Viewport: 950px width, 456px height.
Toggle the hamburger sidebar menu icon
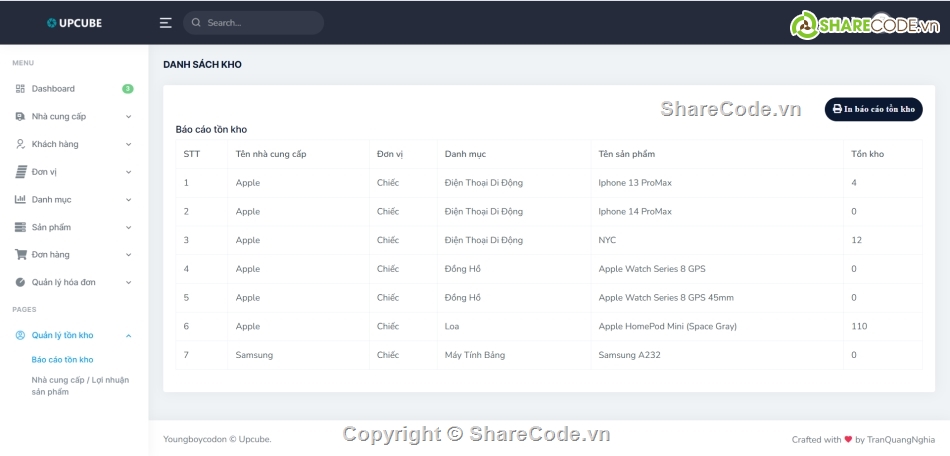pos(165,23)
